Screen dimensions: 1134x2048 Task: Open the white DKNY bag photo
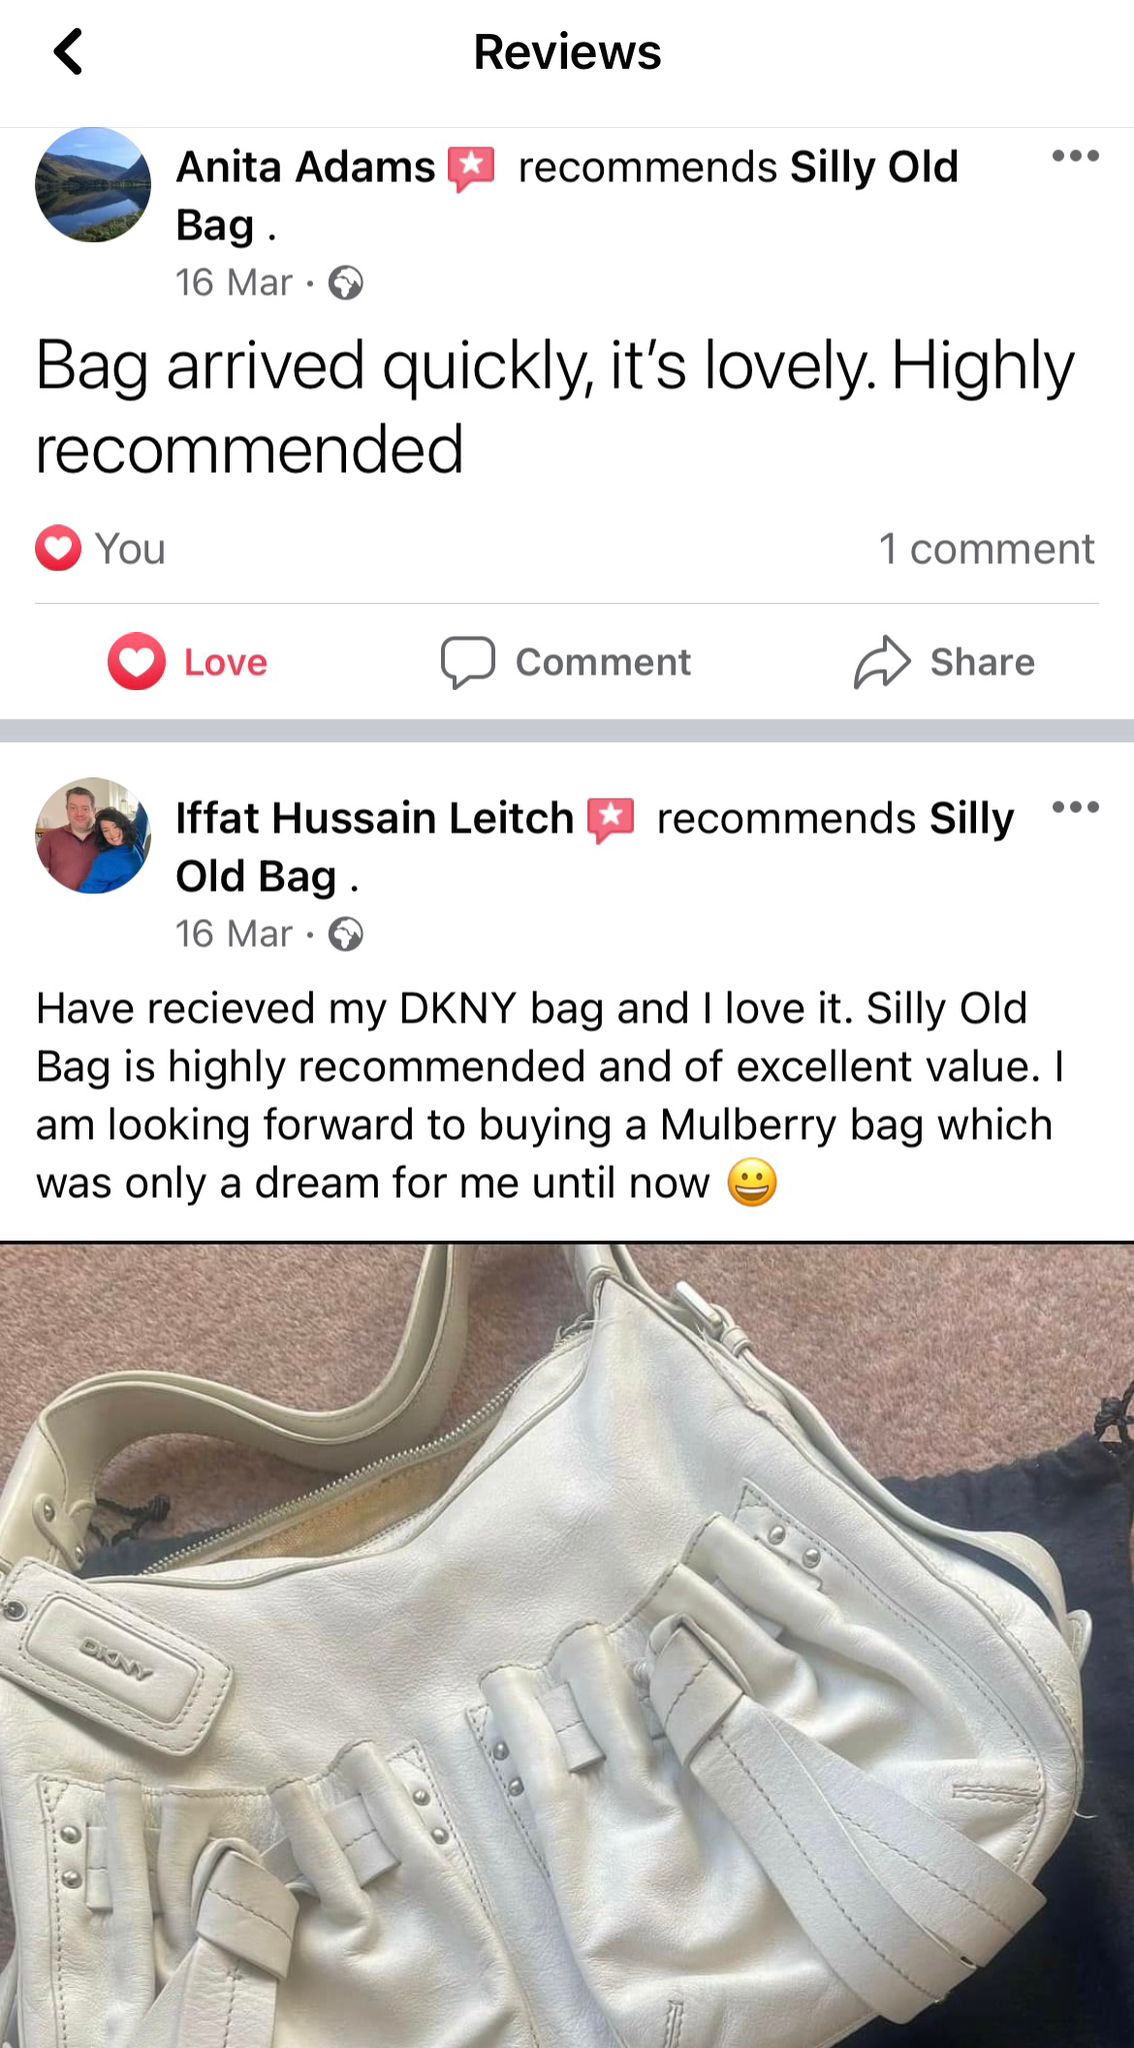click(x=567, y=1645)
